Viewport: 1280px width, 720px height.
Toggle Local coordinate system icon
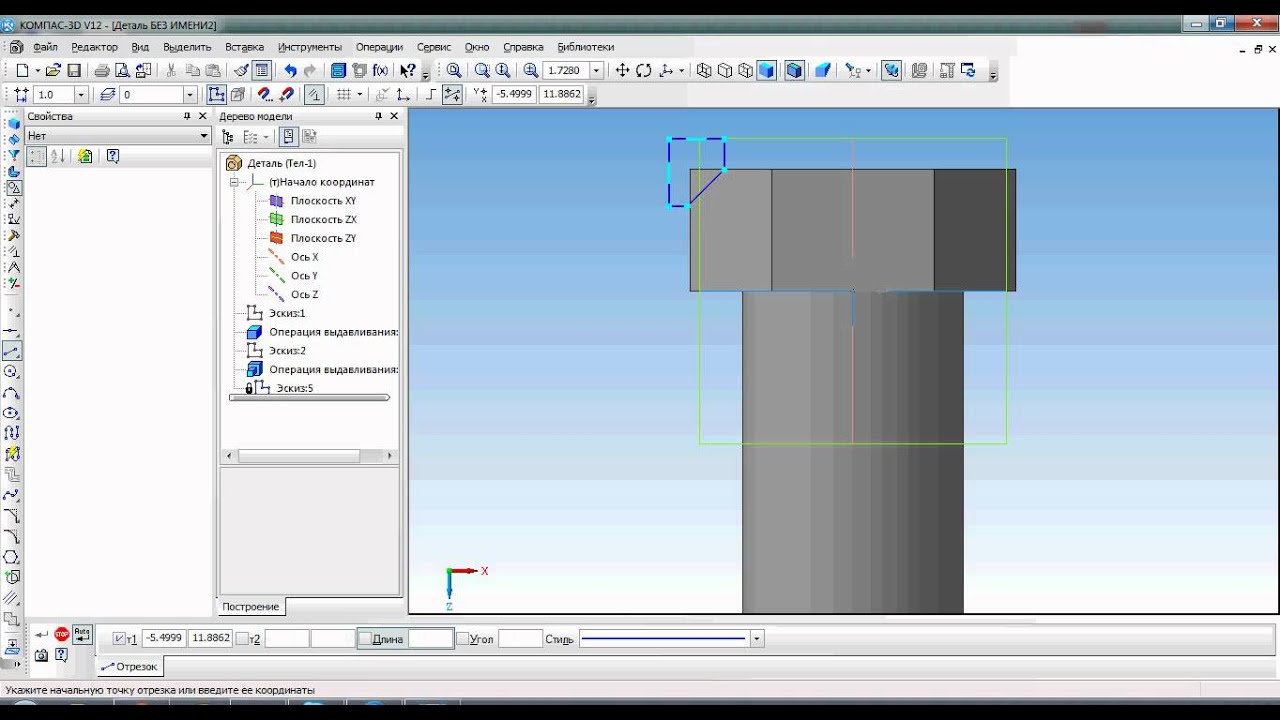(x=403, y=94)
